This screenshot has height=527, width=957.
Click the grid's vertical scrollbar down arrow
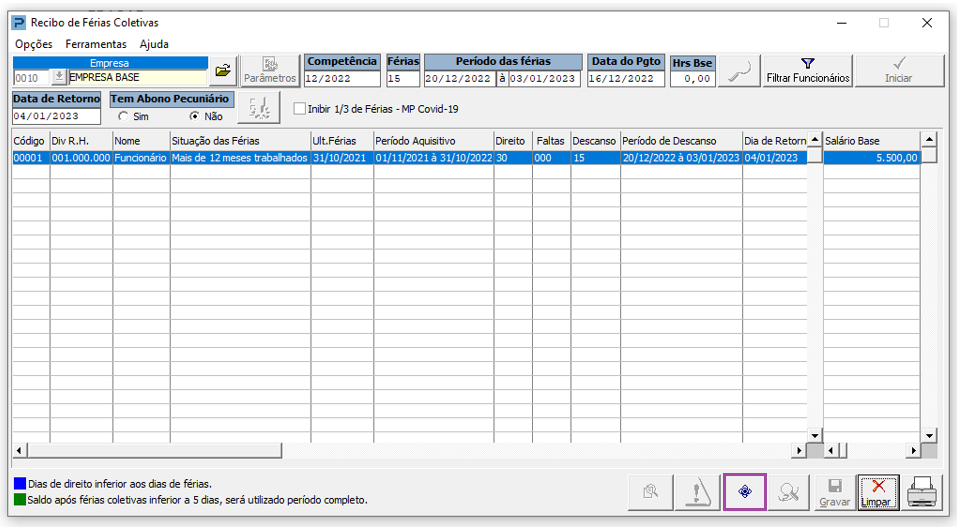[x=815, y=436]
